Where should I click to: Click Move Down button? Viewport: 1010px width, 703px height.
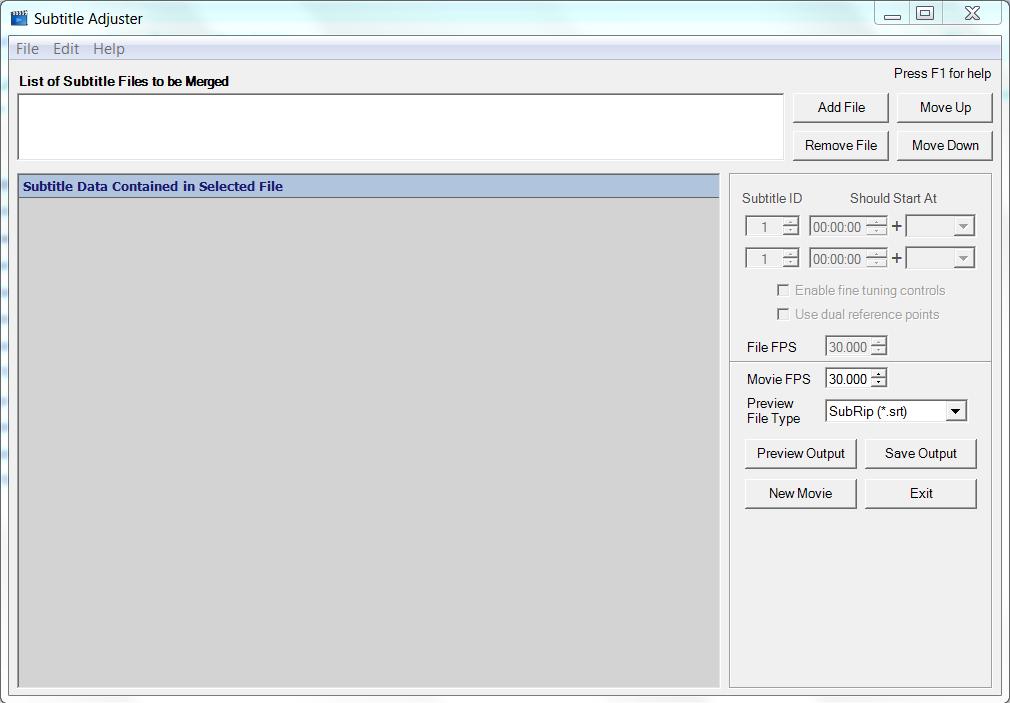tap(945, 146)
